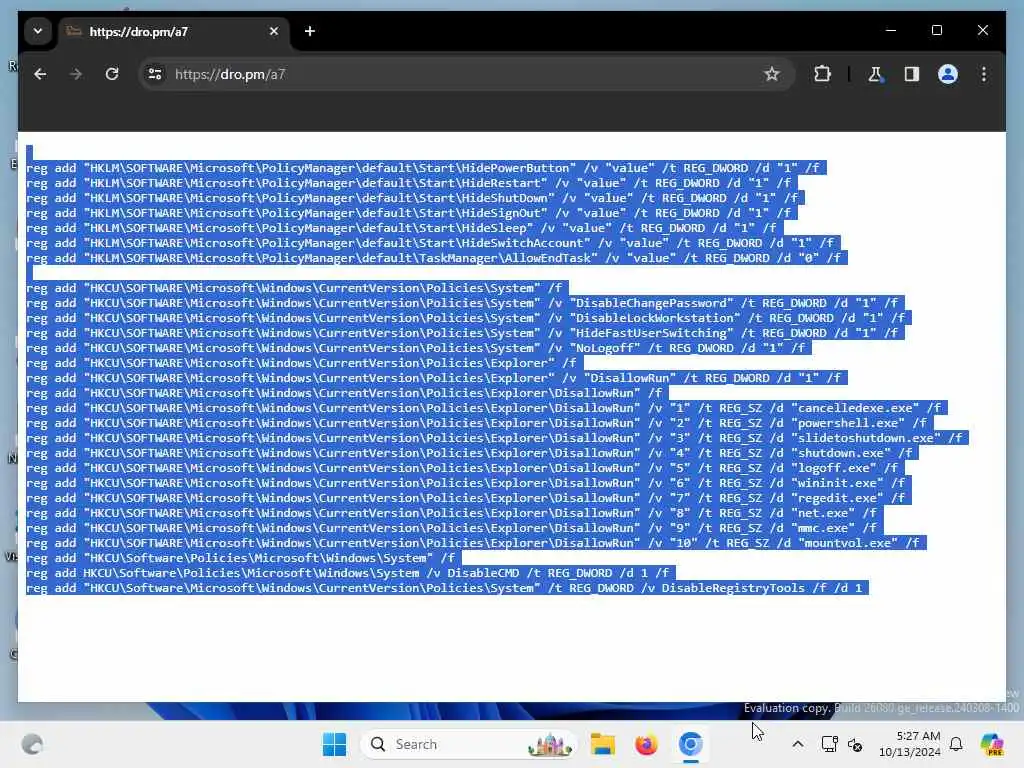This screenshot has width=1024, height=768.
Task: Reload the dro.pm page
Action: click(112, 74)
